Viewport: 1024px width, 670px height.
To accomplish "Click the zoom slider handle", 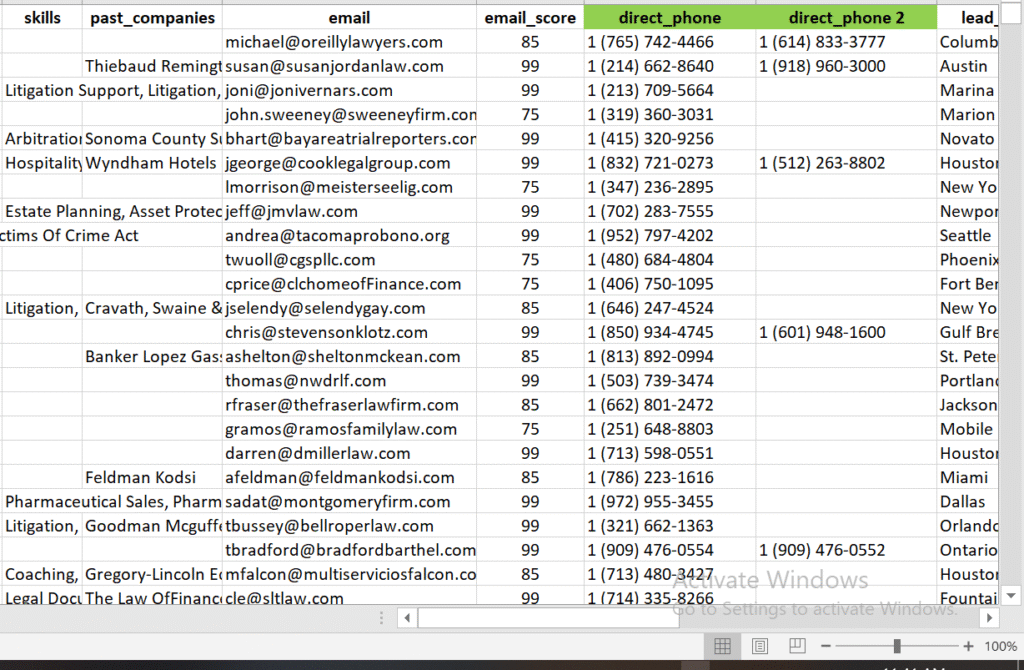I will tap(897, 647).
